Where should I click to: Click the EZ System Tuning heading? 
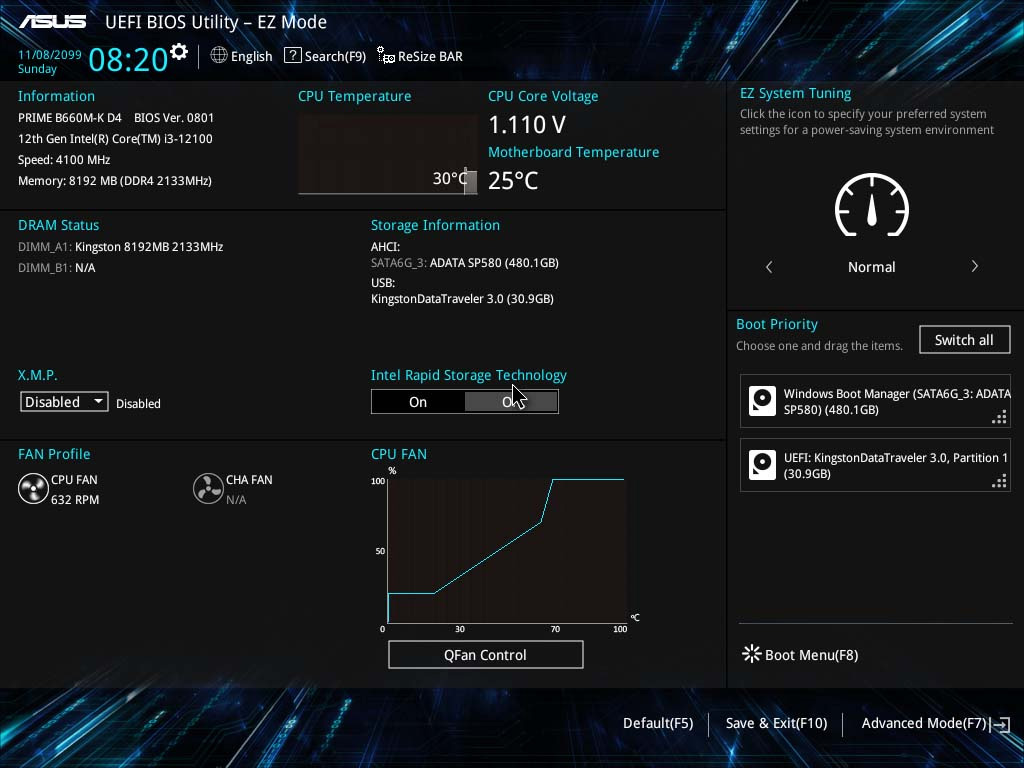tap(795, 93)
